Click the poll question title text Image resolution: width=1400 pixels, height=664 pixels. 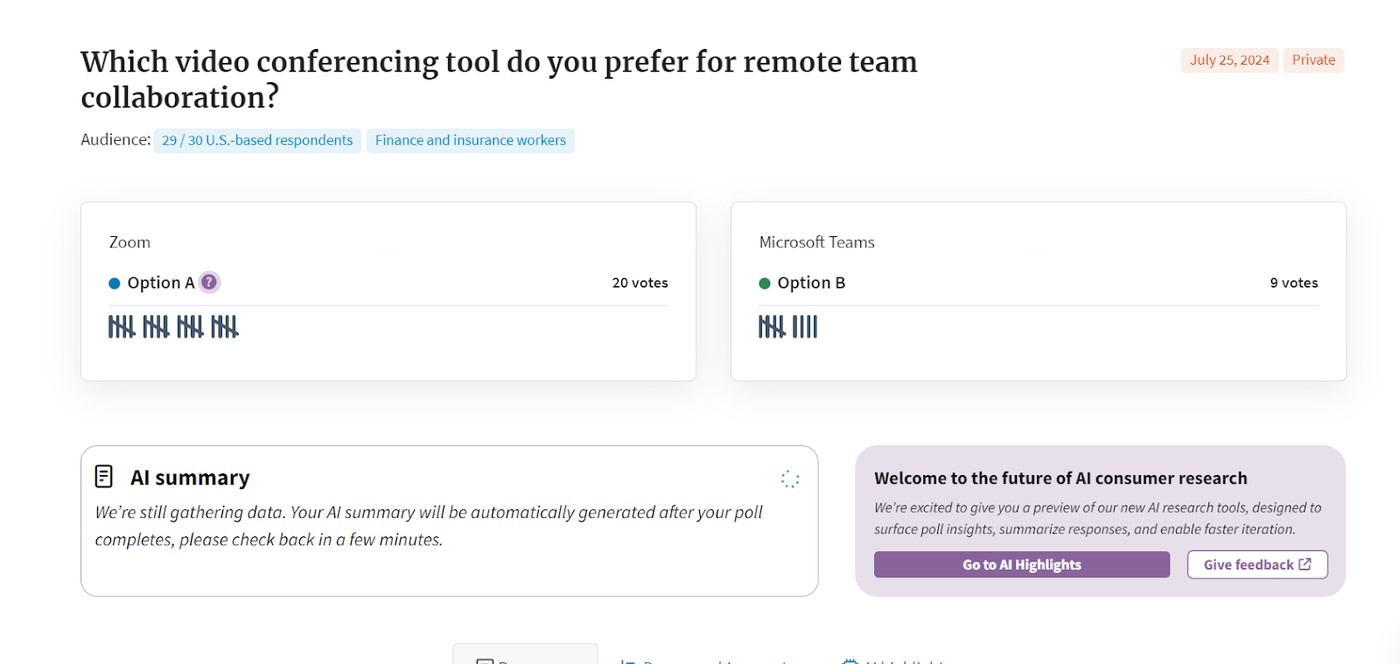tap(499, 79)
